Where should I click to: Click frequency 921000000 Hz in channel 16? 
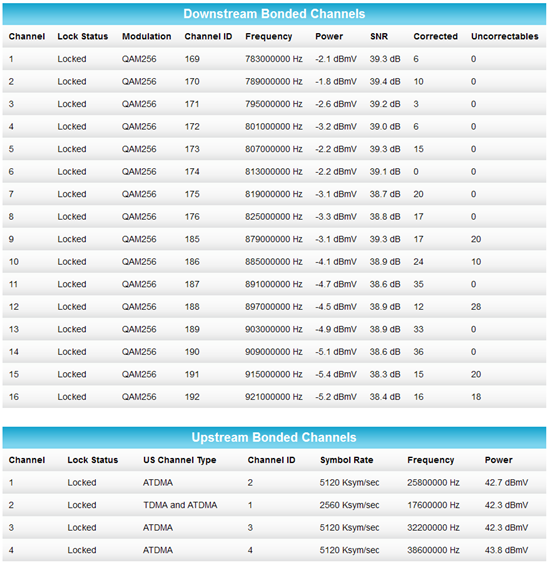[x=274, y=397]
